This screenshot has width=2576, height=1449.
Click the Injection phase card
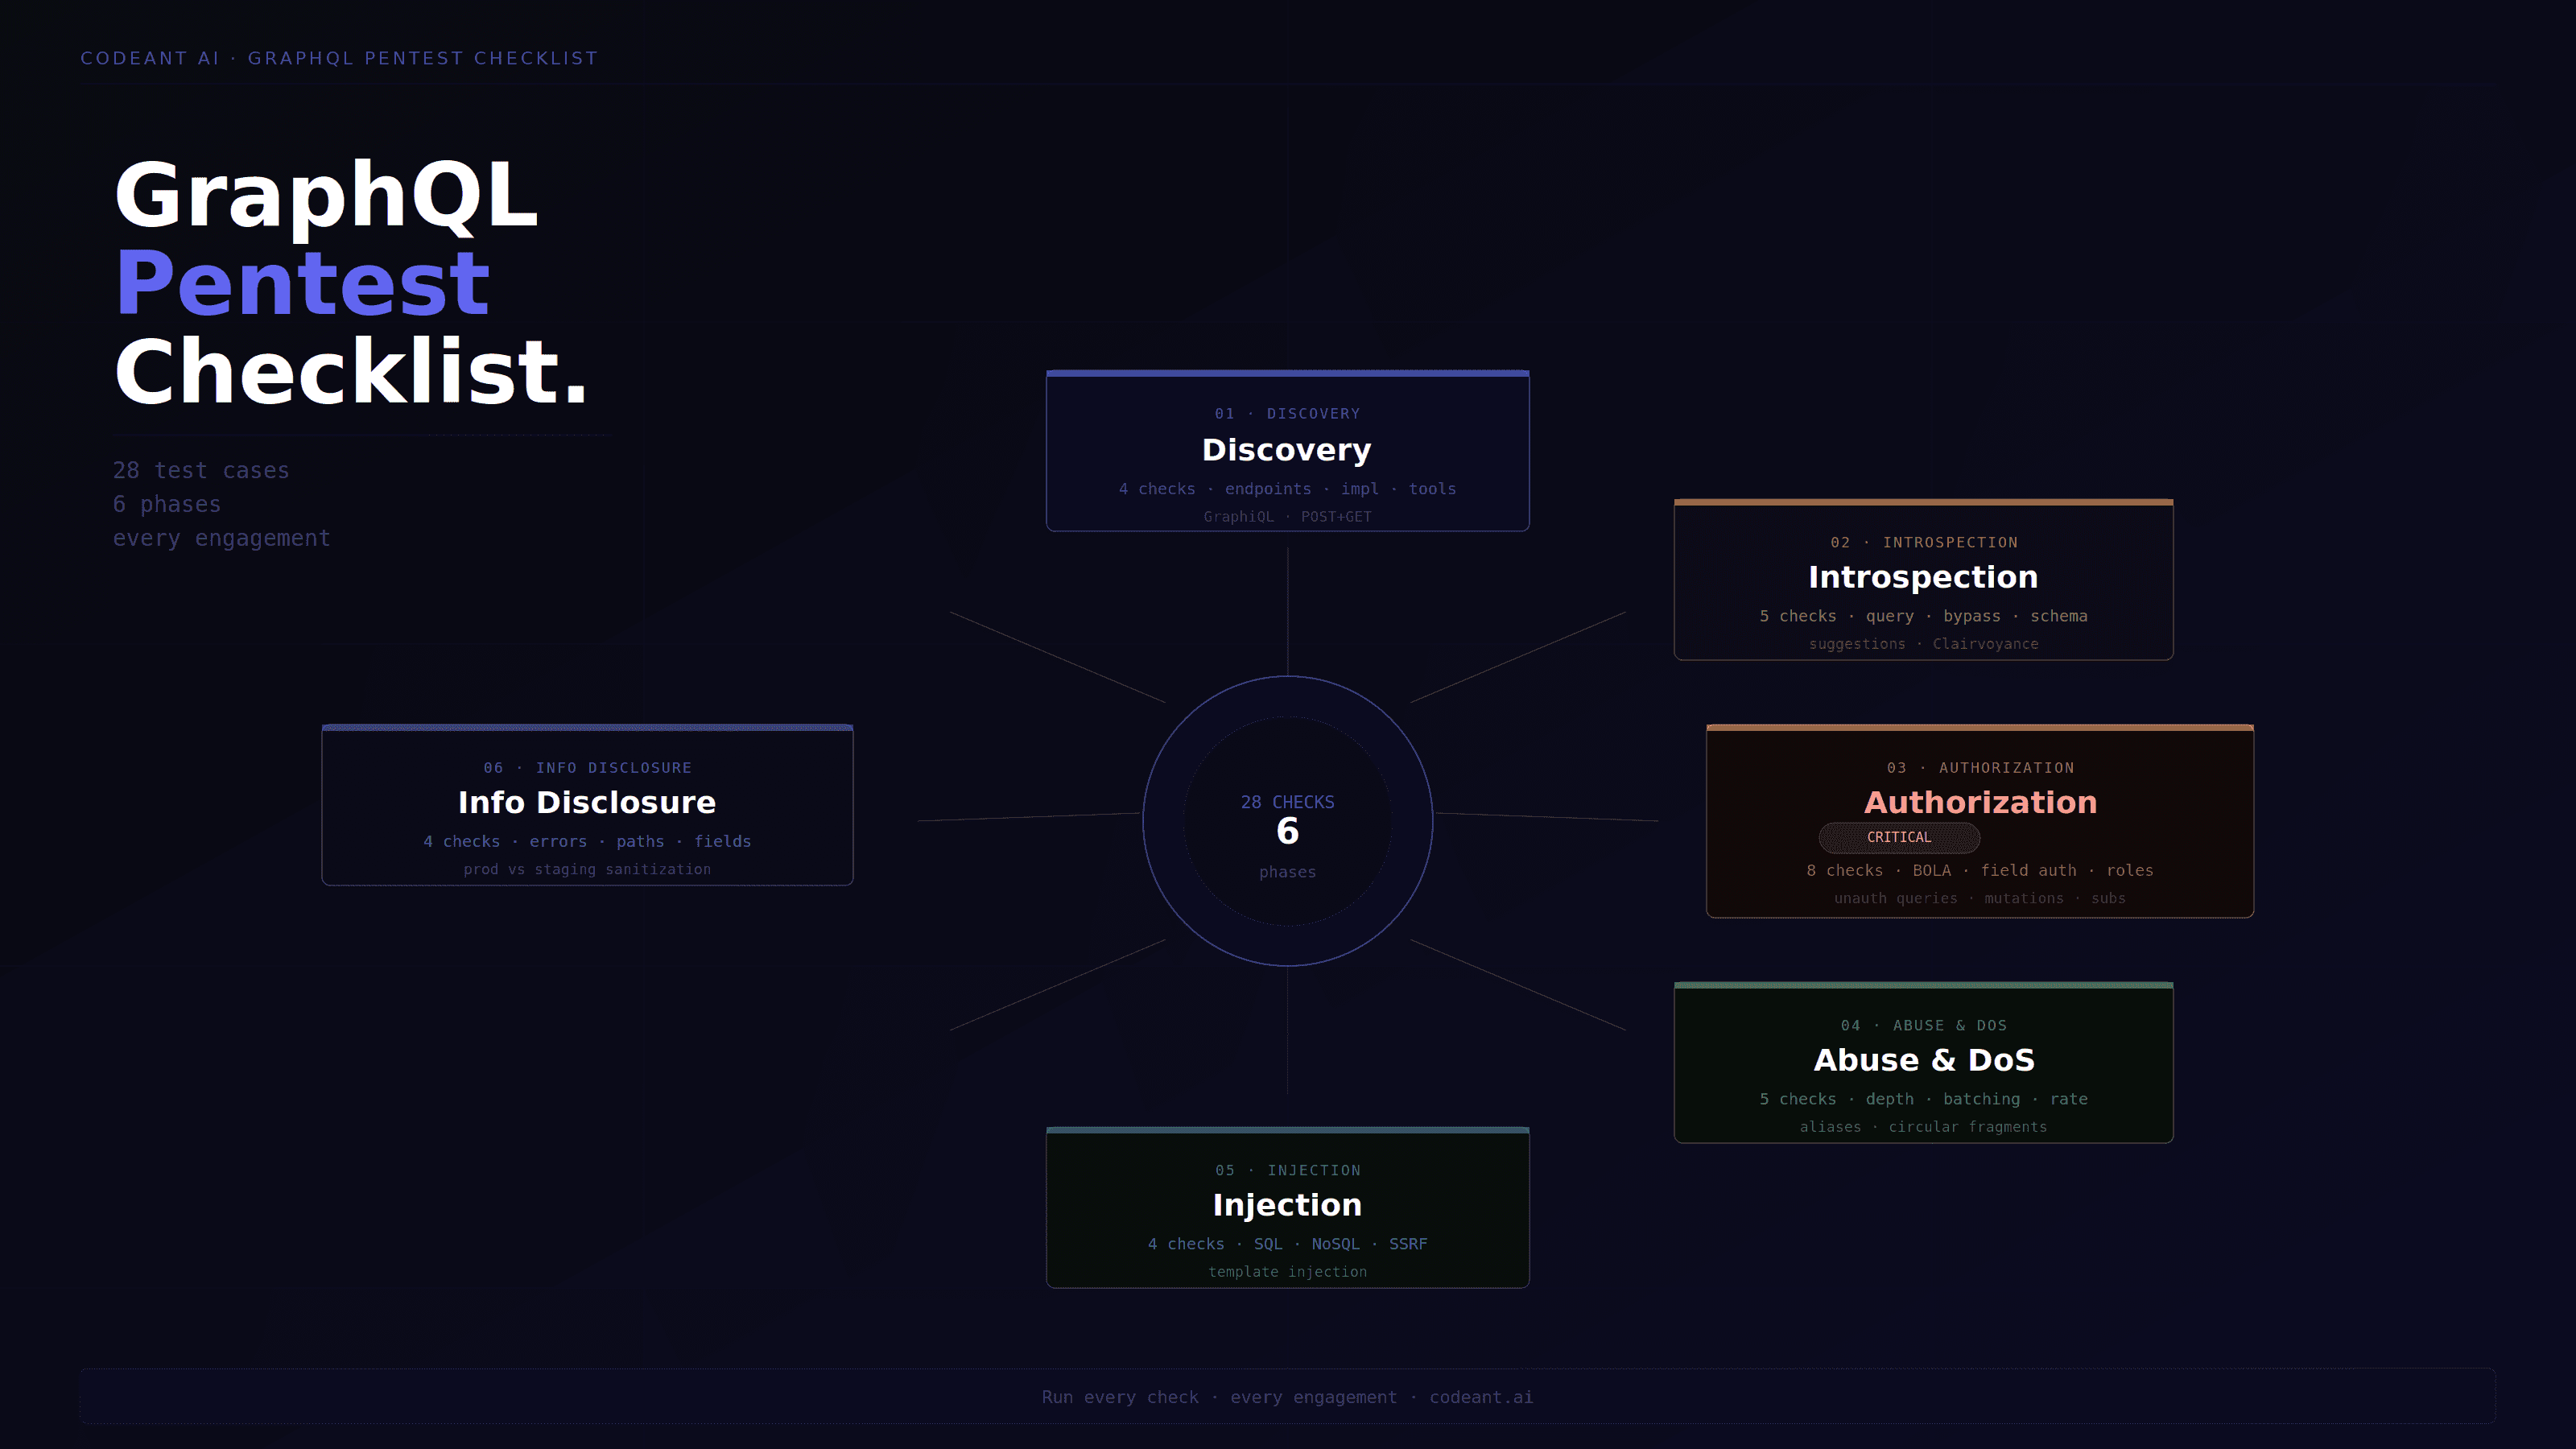tap(1287, 1206)
